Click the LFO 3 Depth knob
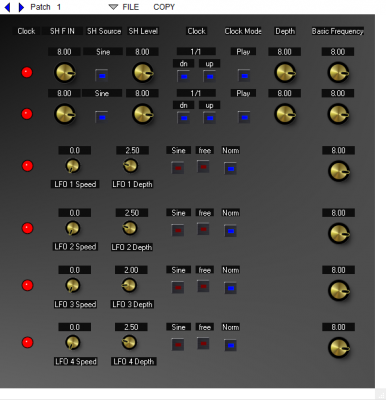The height and width of the screenshot is (400, 386). point(129,285)
